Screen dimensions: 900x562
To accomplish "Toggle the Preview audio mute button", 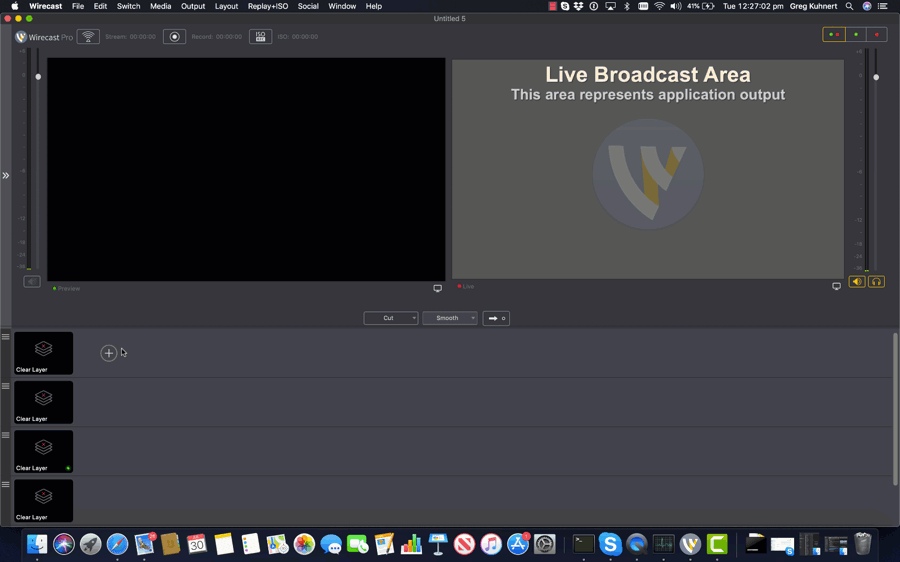I will coord(32,281).
